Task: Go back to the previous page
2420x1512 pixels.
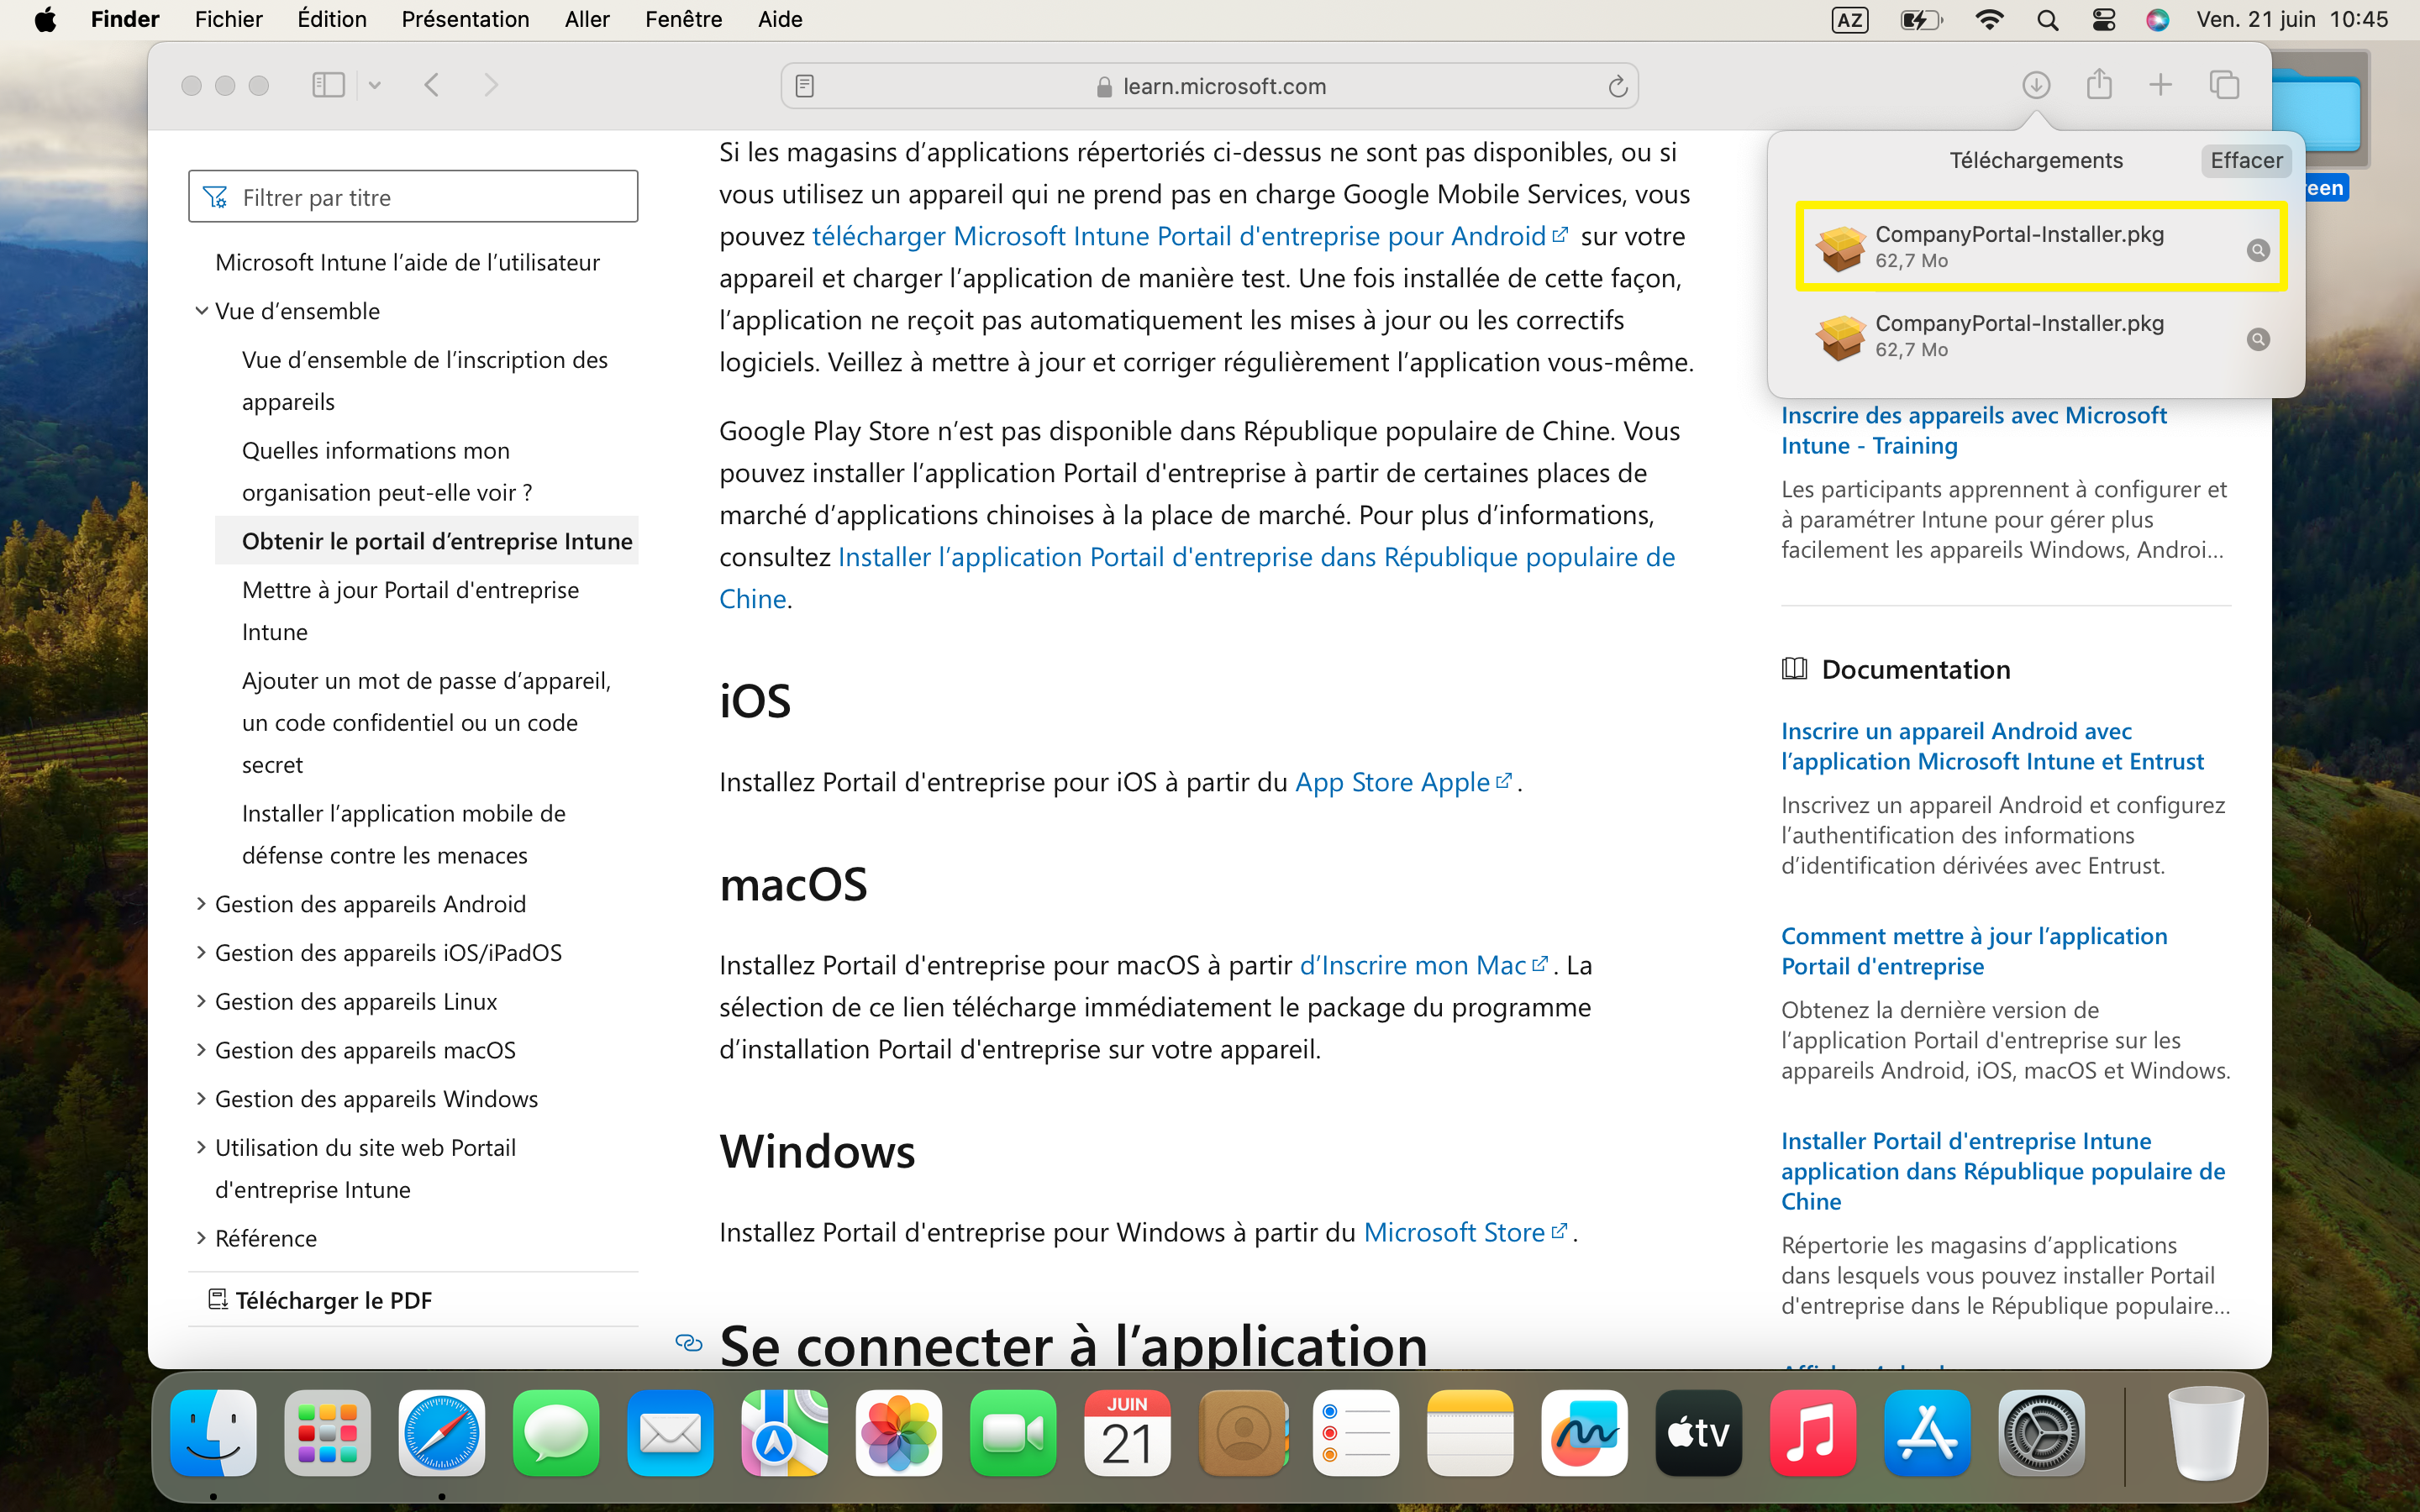Action: click(x=432, y=85)
